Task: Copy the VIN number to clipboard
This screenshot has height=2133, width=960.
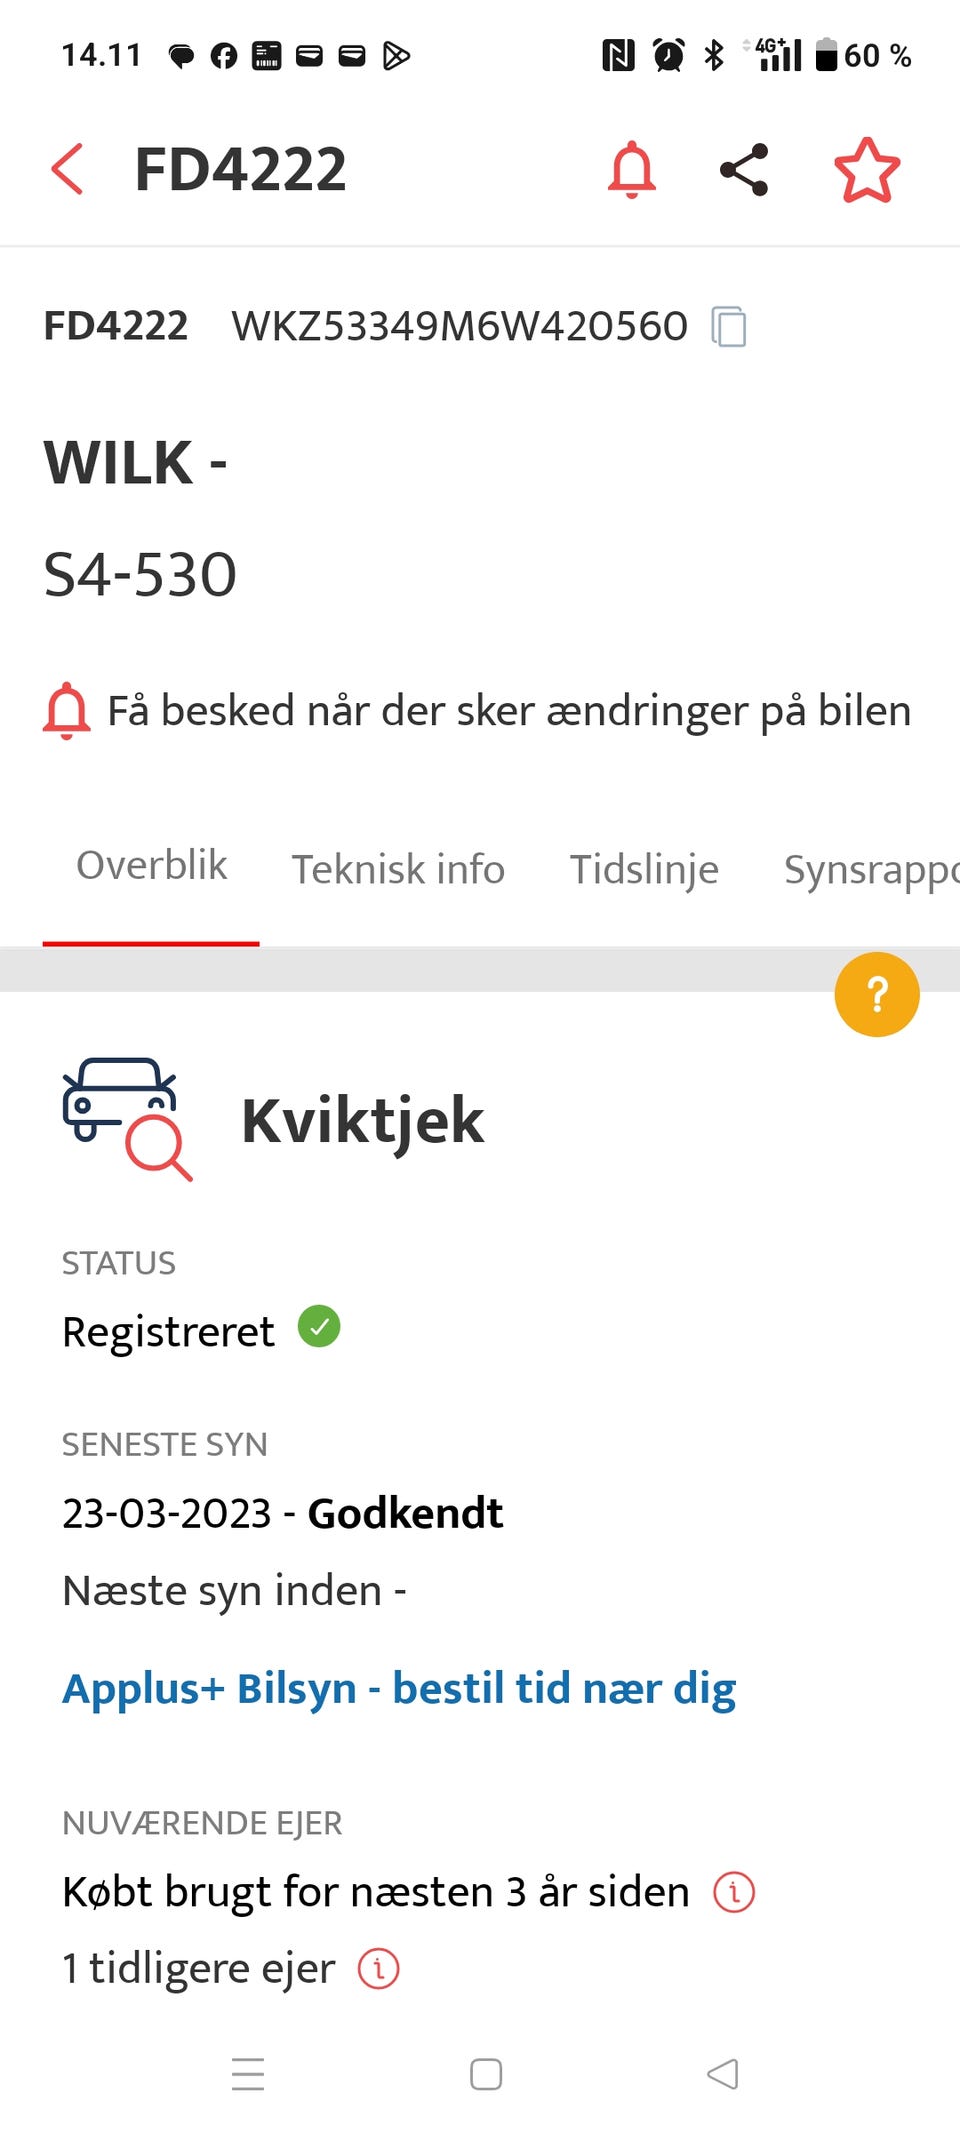Action: [729, 327]
